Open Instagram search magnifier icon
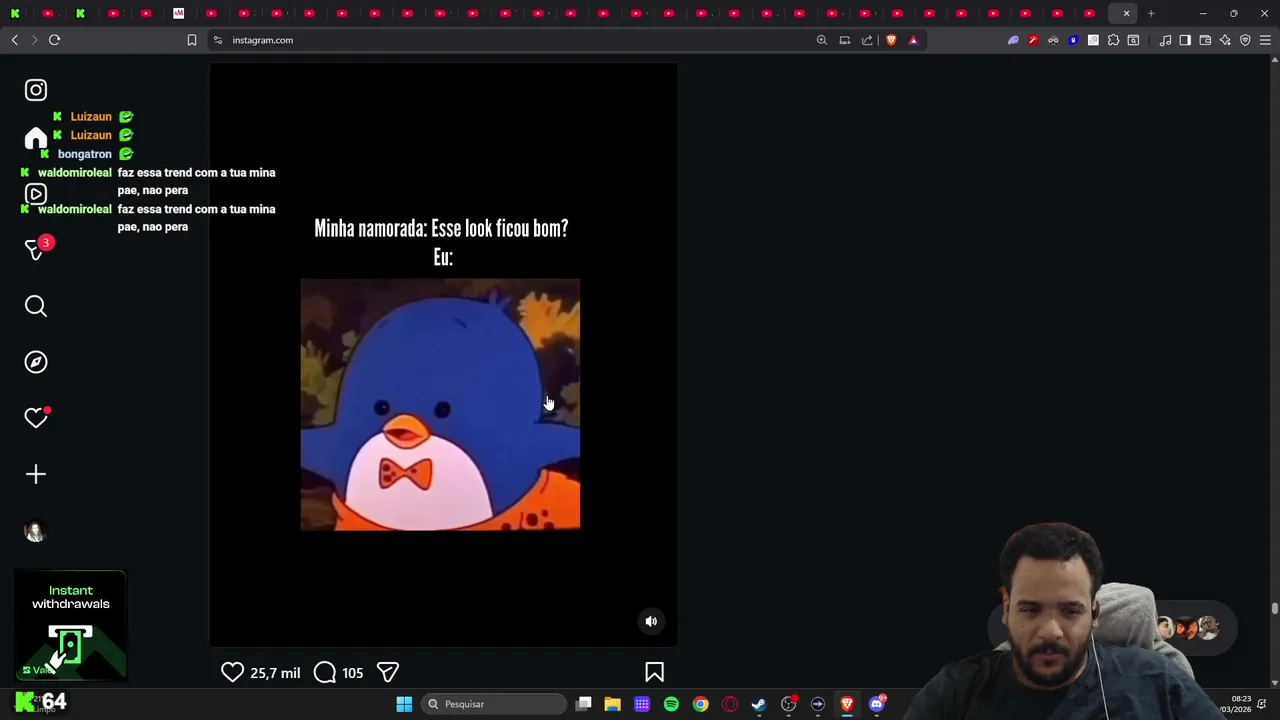This screenshot has width=1280, height=720. [x=36, y=306]
